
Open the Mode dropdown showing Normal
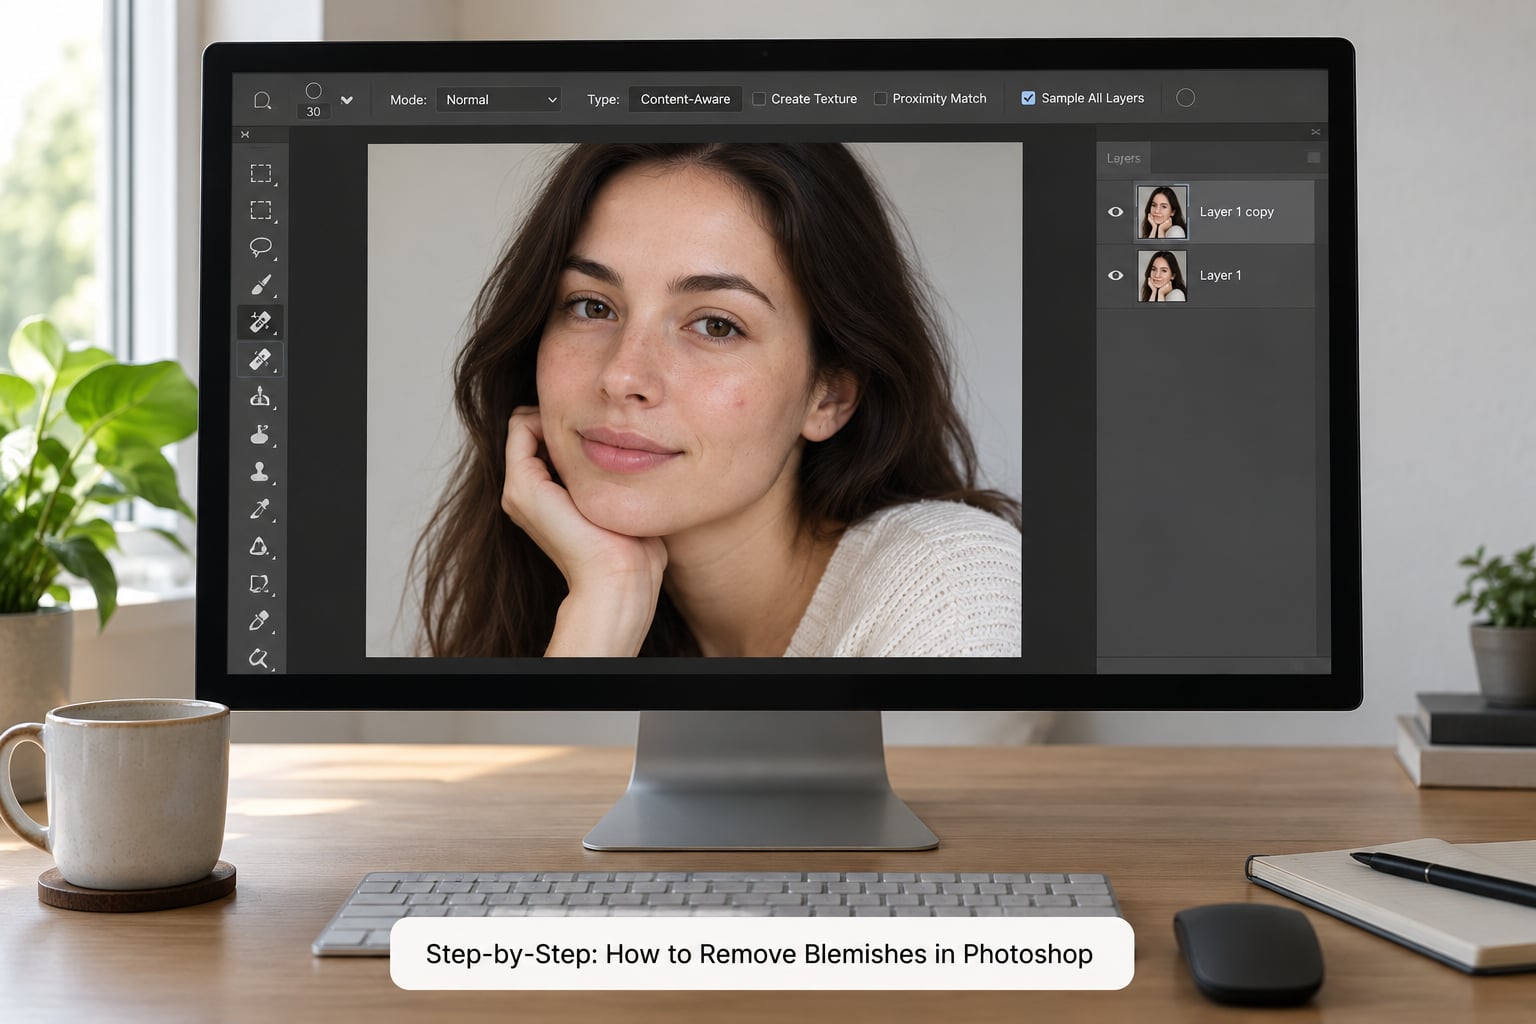[498, 100]
